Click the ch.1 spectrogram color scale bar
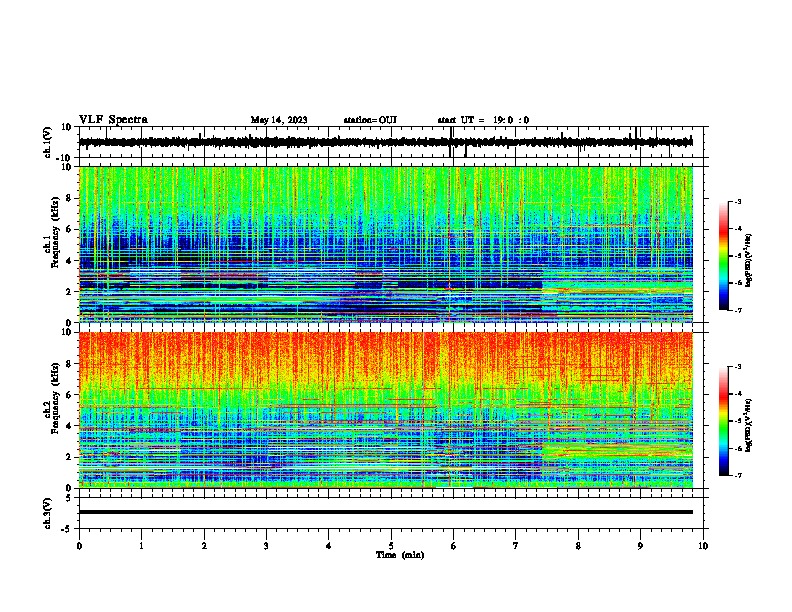This screenshot has height=612, width=792. [723, 256]
